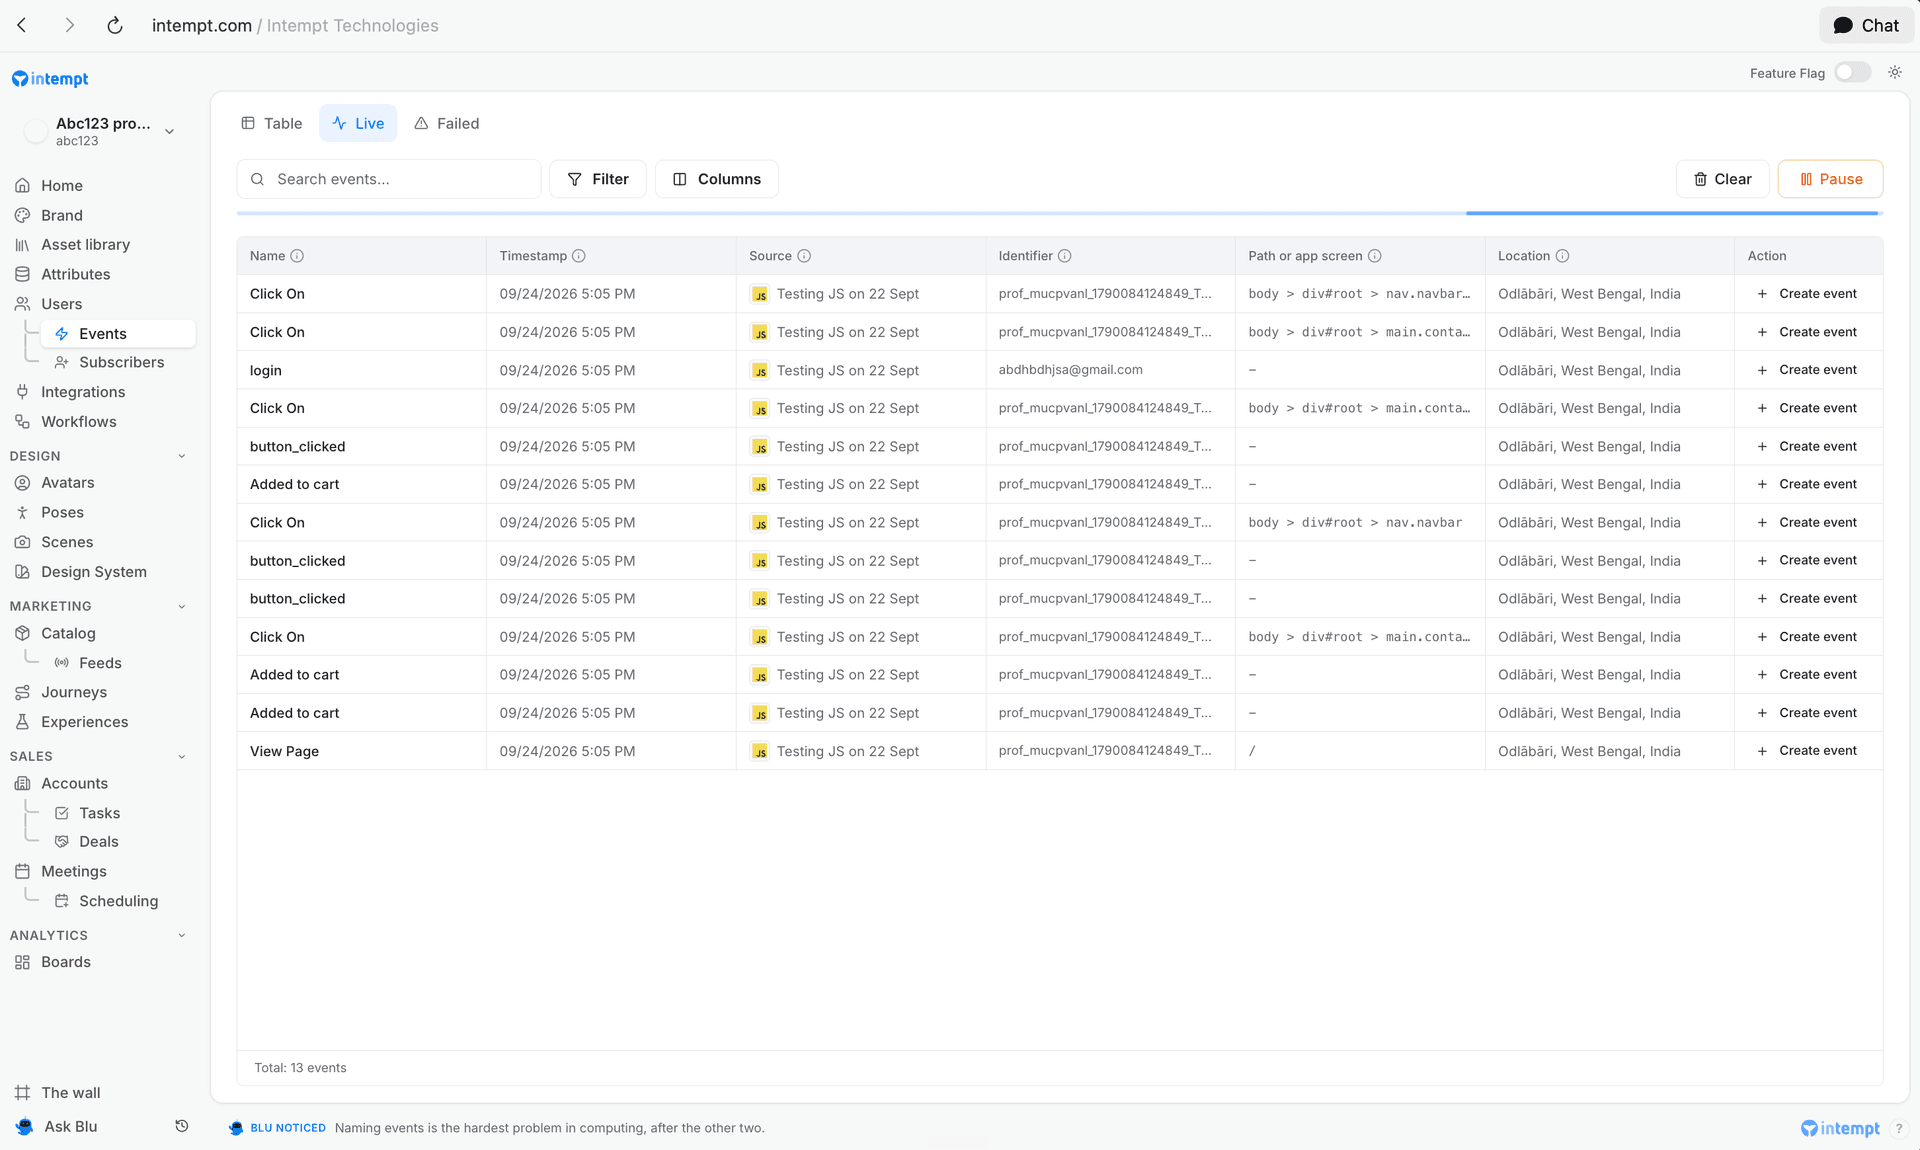Click info icon next to Path or app screen

pos(1375,256)
